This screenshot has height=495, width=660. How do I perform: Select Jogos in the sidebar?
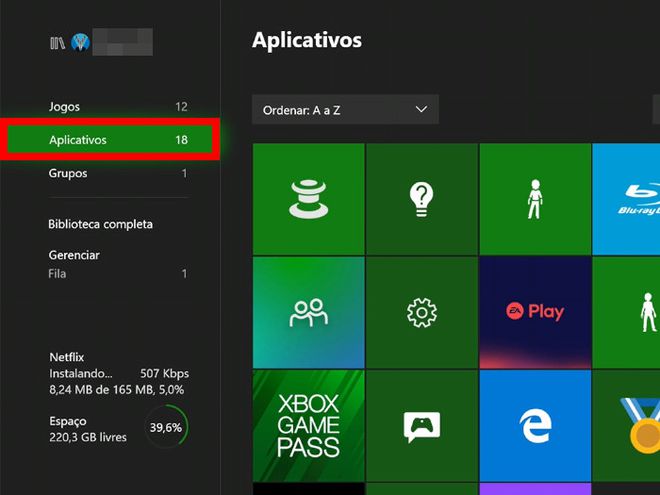118,106
